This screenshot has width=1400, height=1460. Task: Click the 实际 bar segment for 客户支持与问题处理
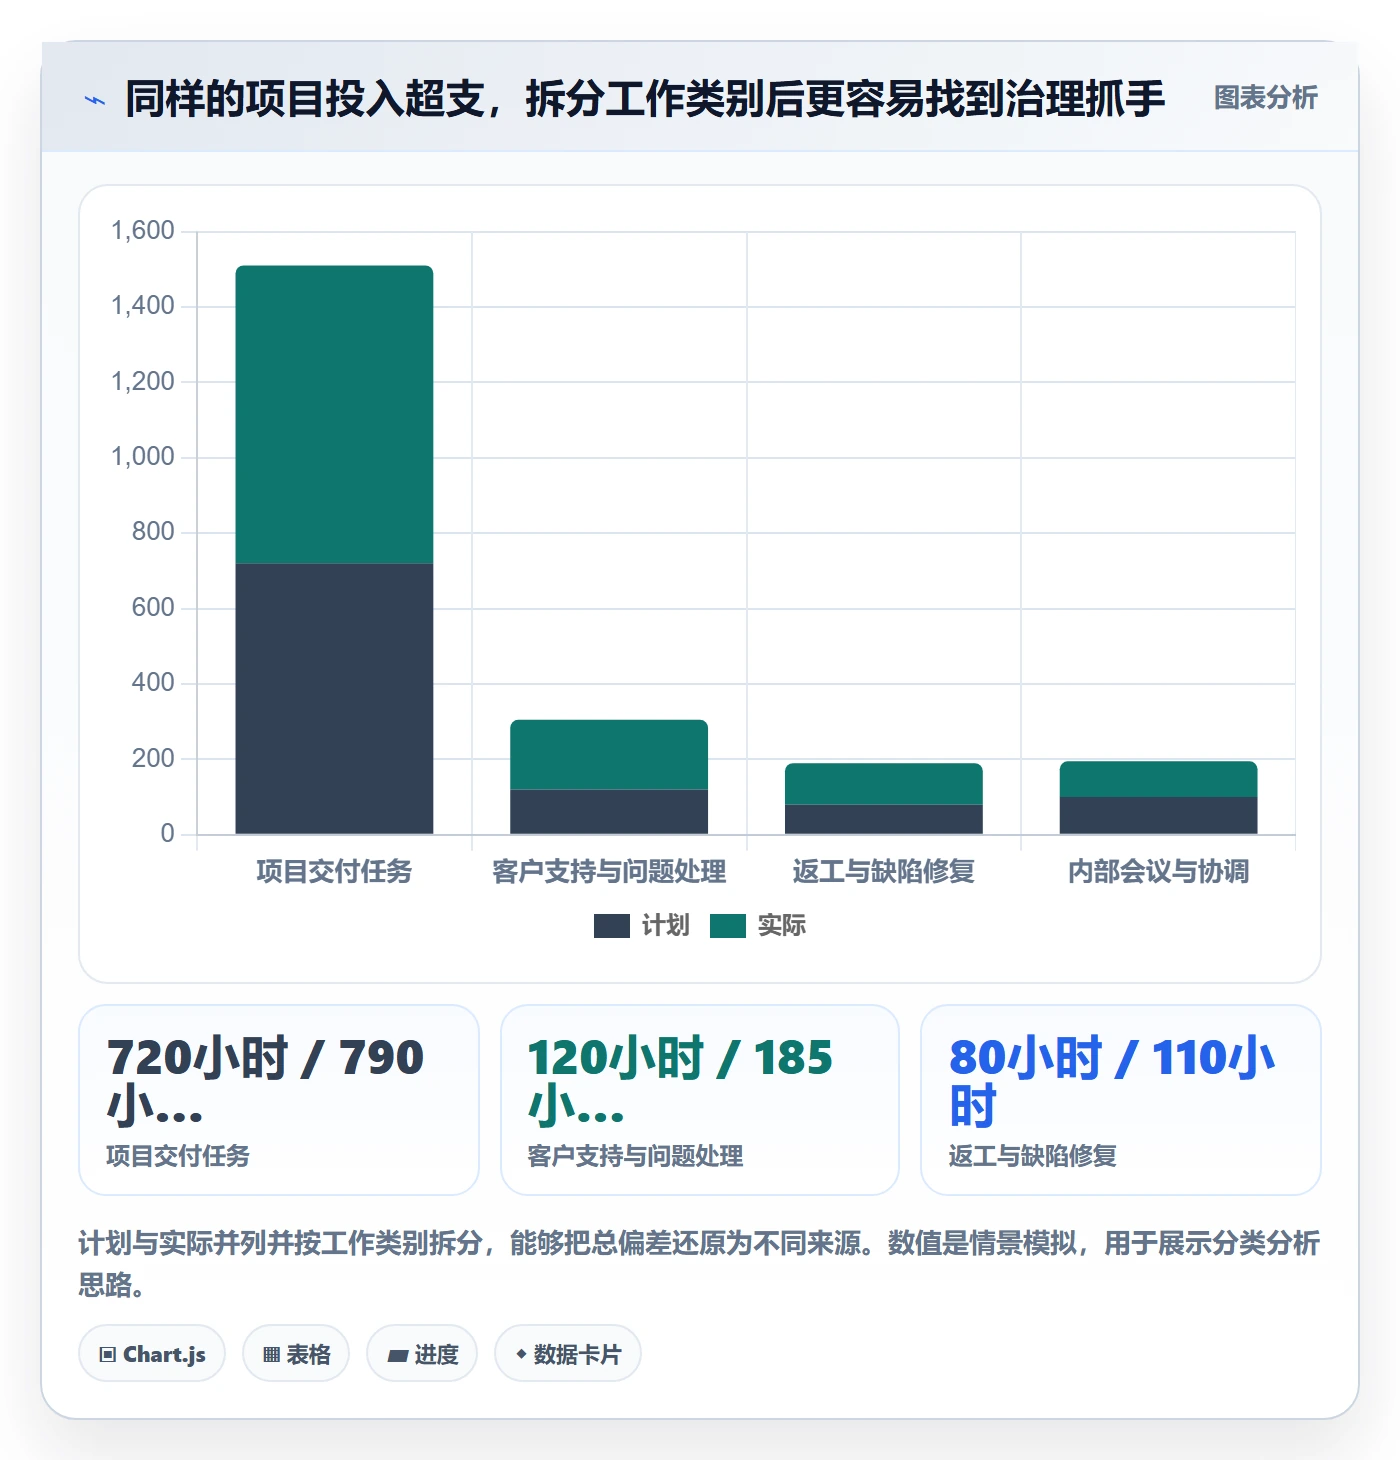coord(609,755)
